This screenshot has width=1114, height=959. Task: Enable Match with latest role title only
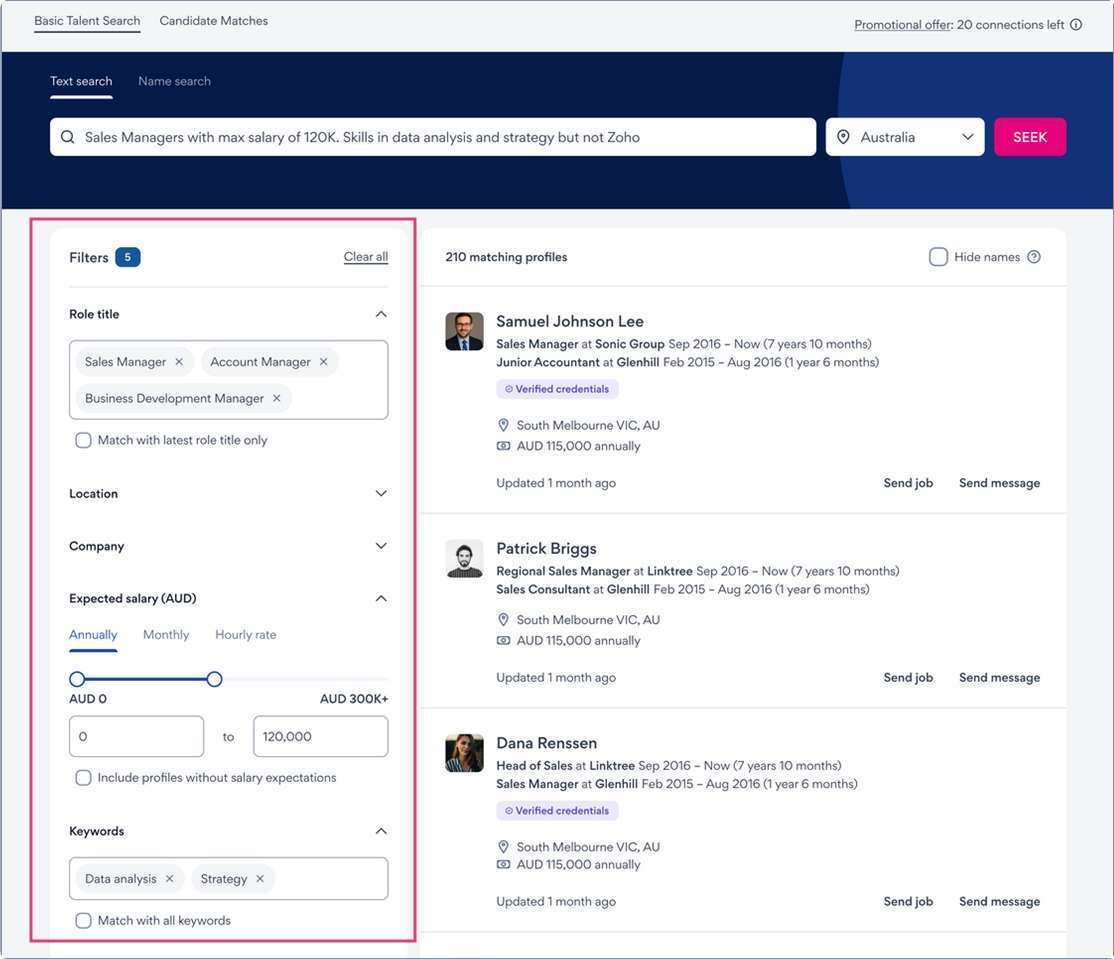83,440
